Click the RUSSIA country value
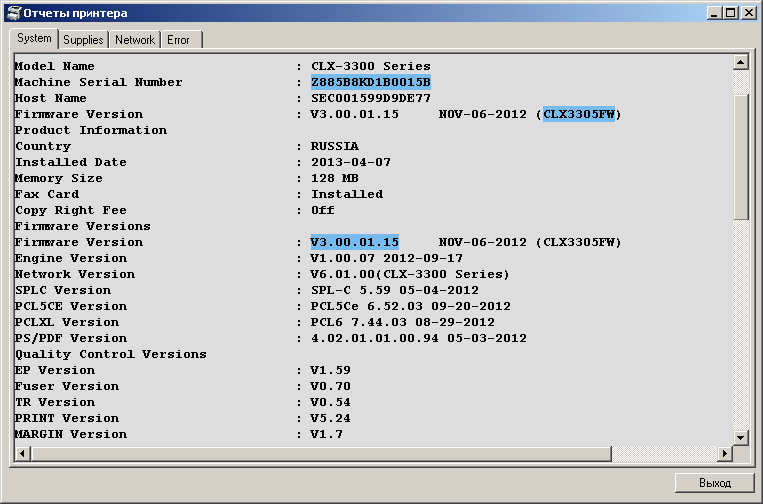 pos(335,146)
